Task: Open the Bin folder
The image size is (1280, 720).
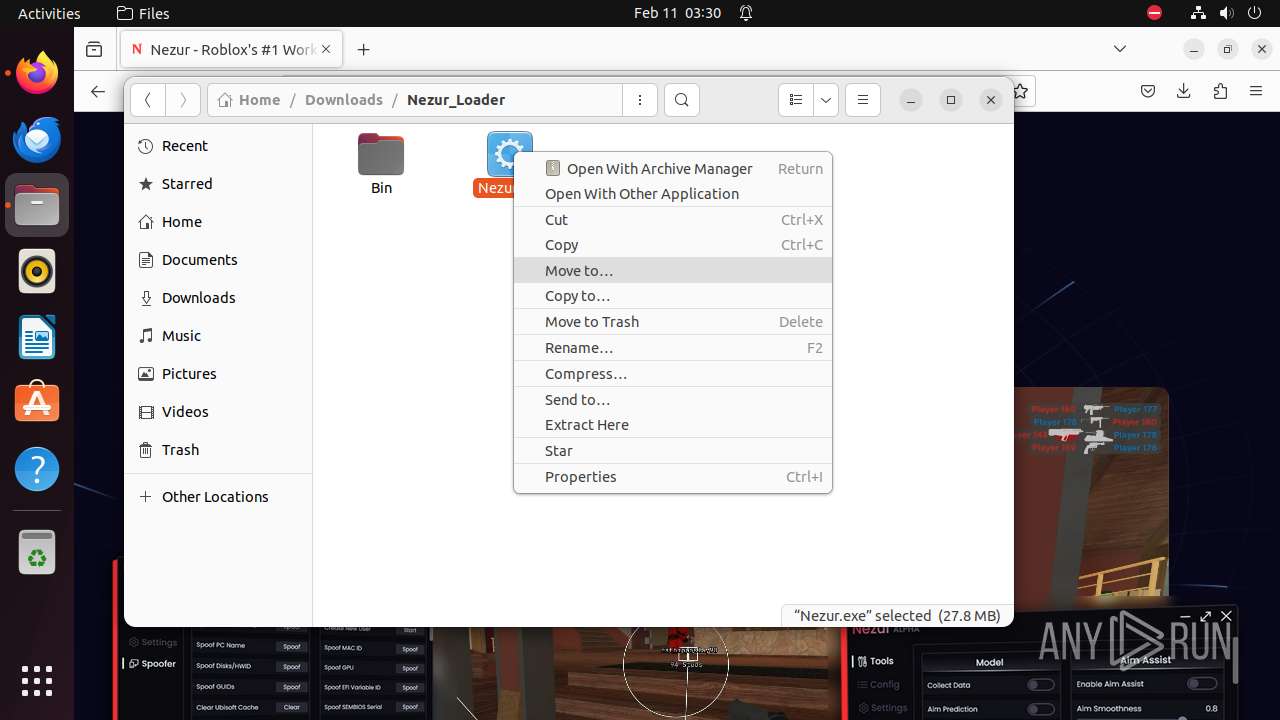Action: coord(381,164)
